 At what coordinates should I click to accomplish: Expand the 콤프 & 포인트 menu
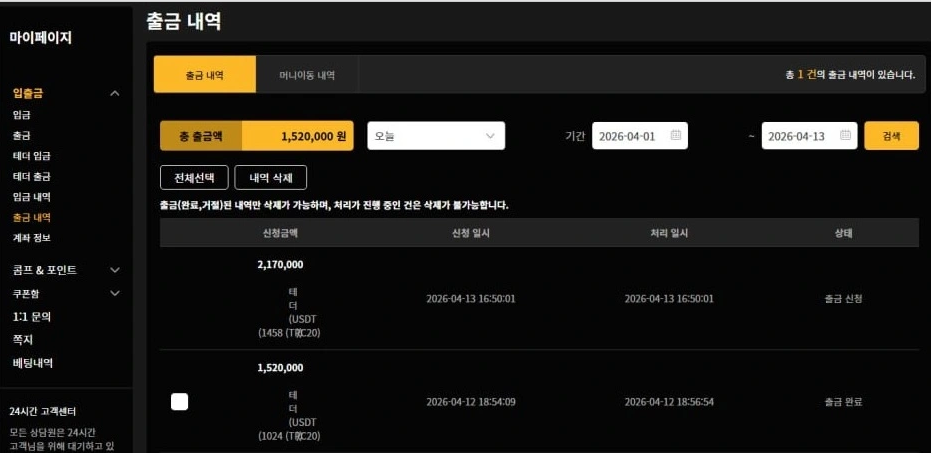[x=114, y=270]
